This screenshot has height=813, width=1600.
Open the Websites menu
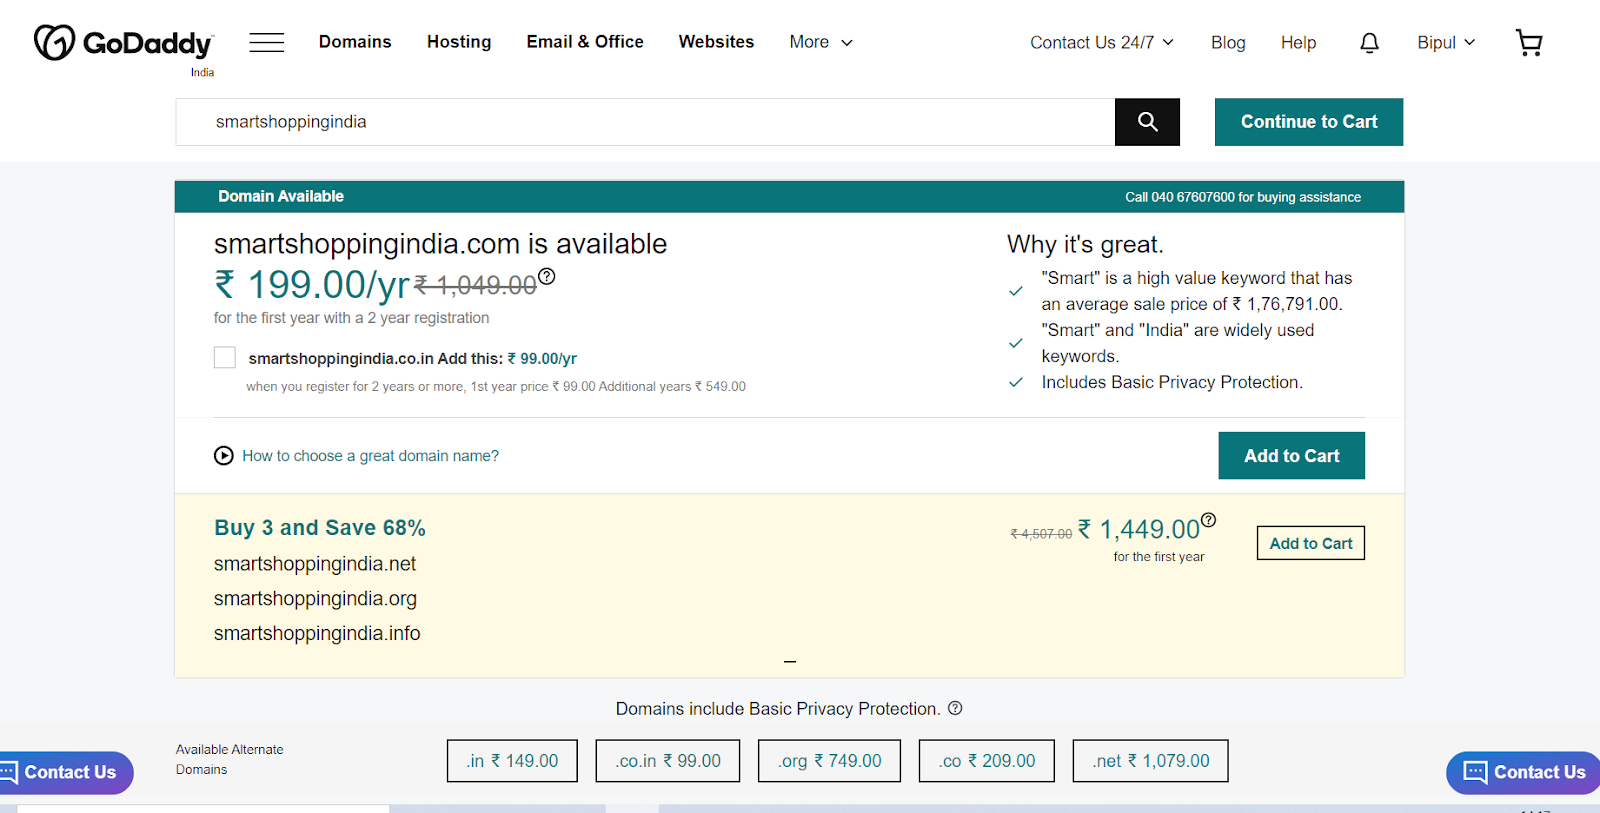point(716,42)
